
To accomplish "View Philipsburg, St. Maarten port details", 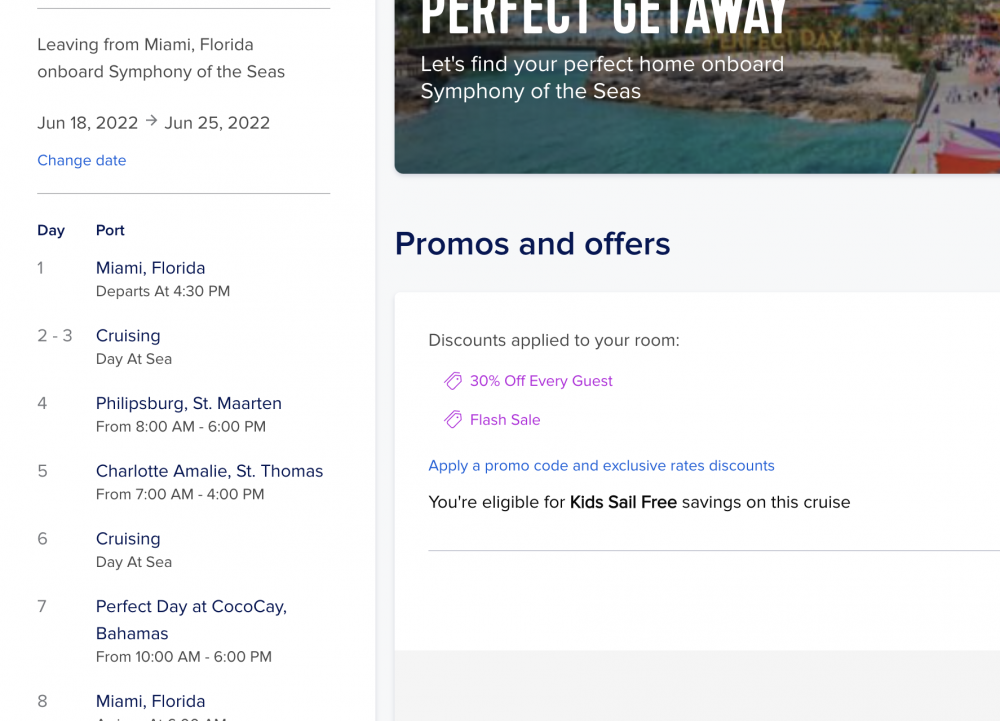I will pos(189,404).
